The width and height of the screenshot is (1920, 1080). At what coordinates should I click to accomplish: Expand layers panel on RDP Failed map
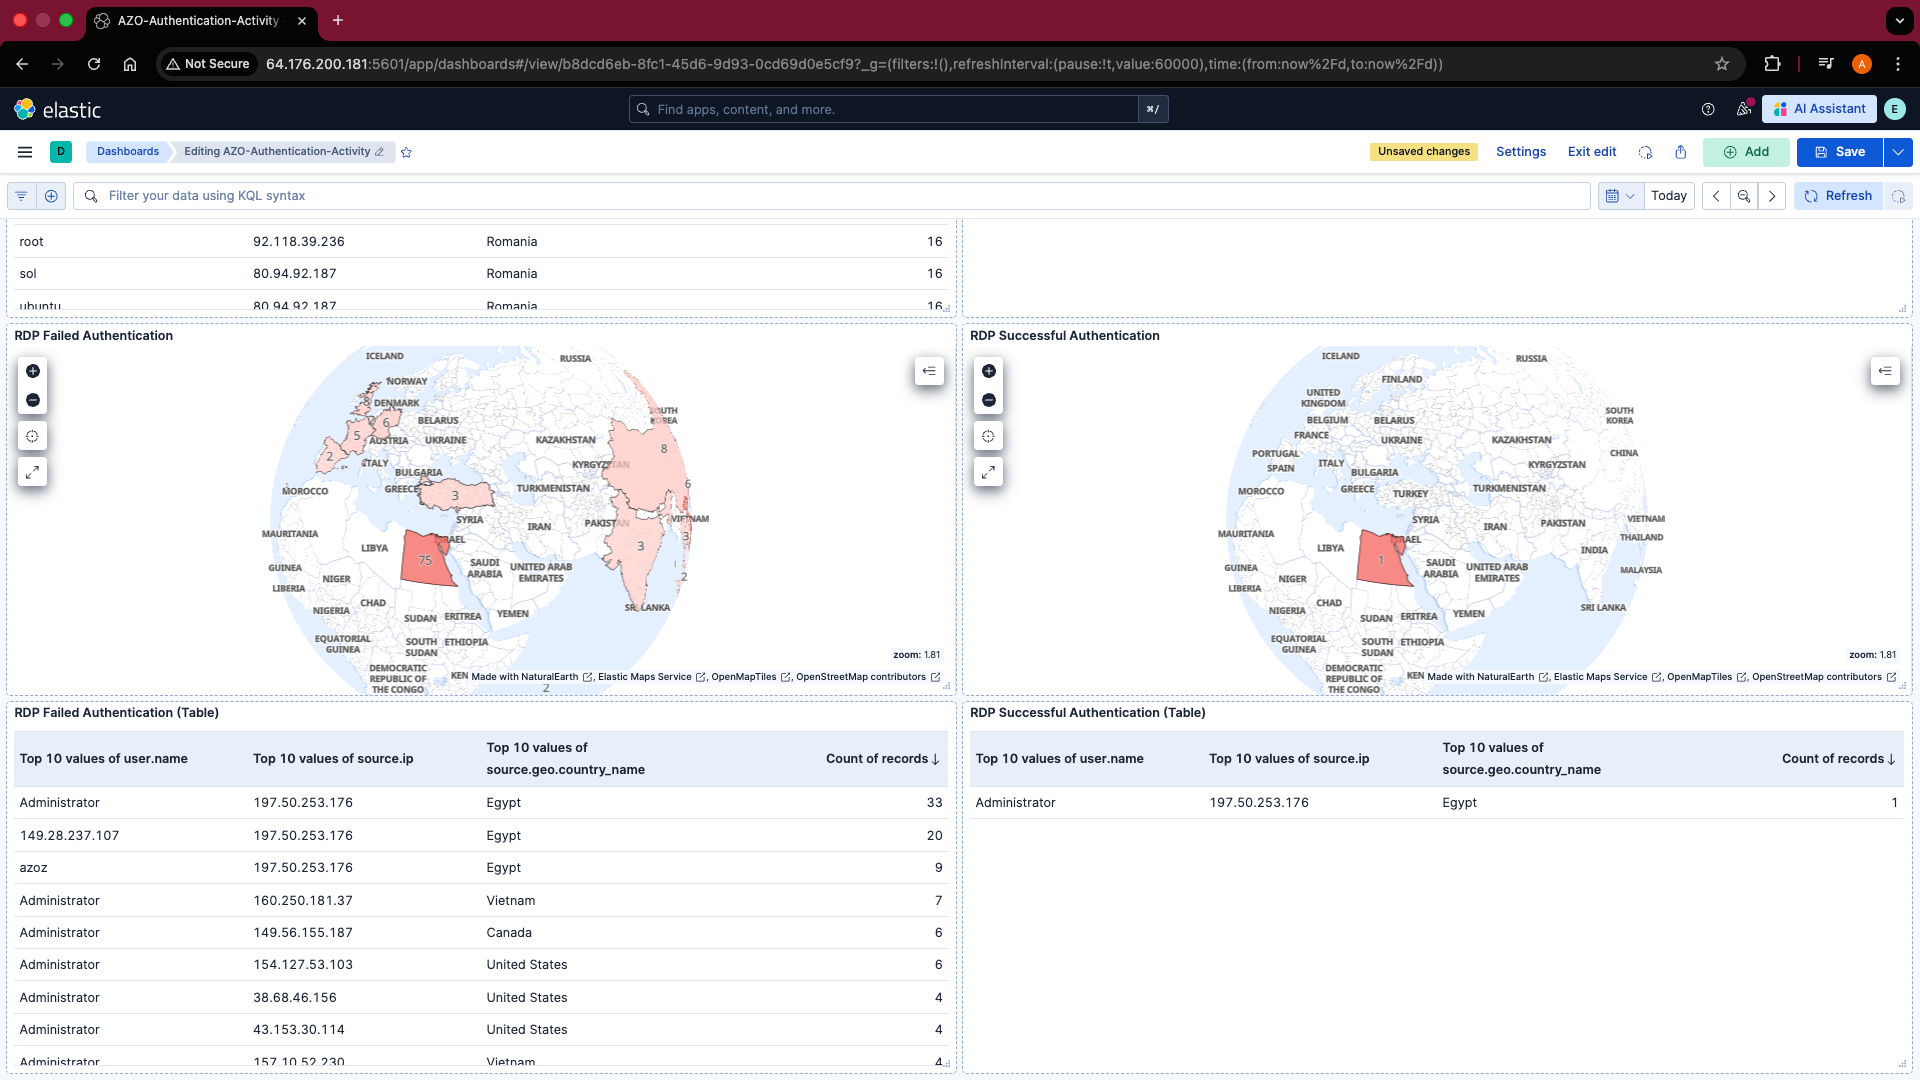pos(929,371)
